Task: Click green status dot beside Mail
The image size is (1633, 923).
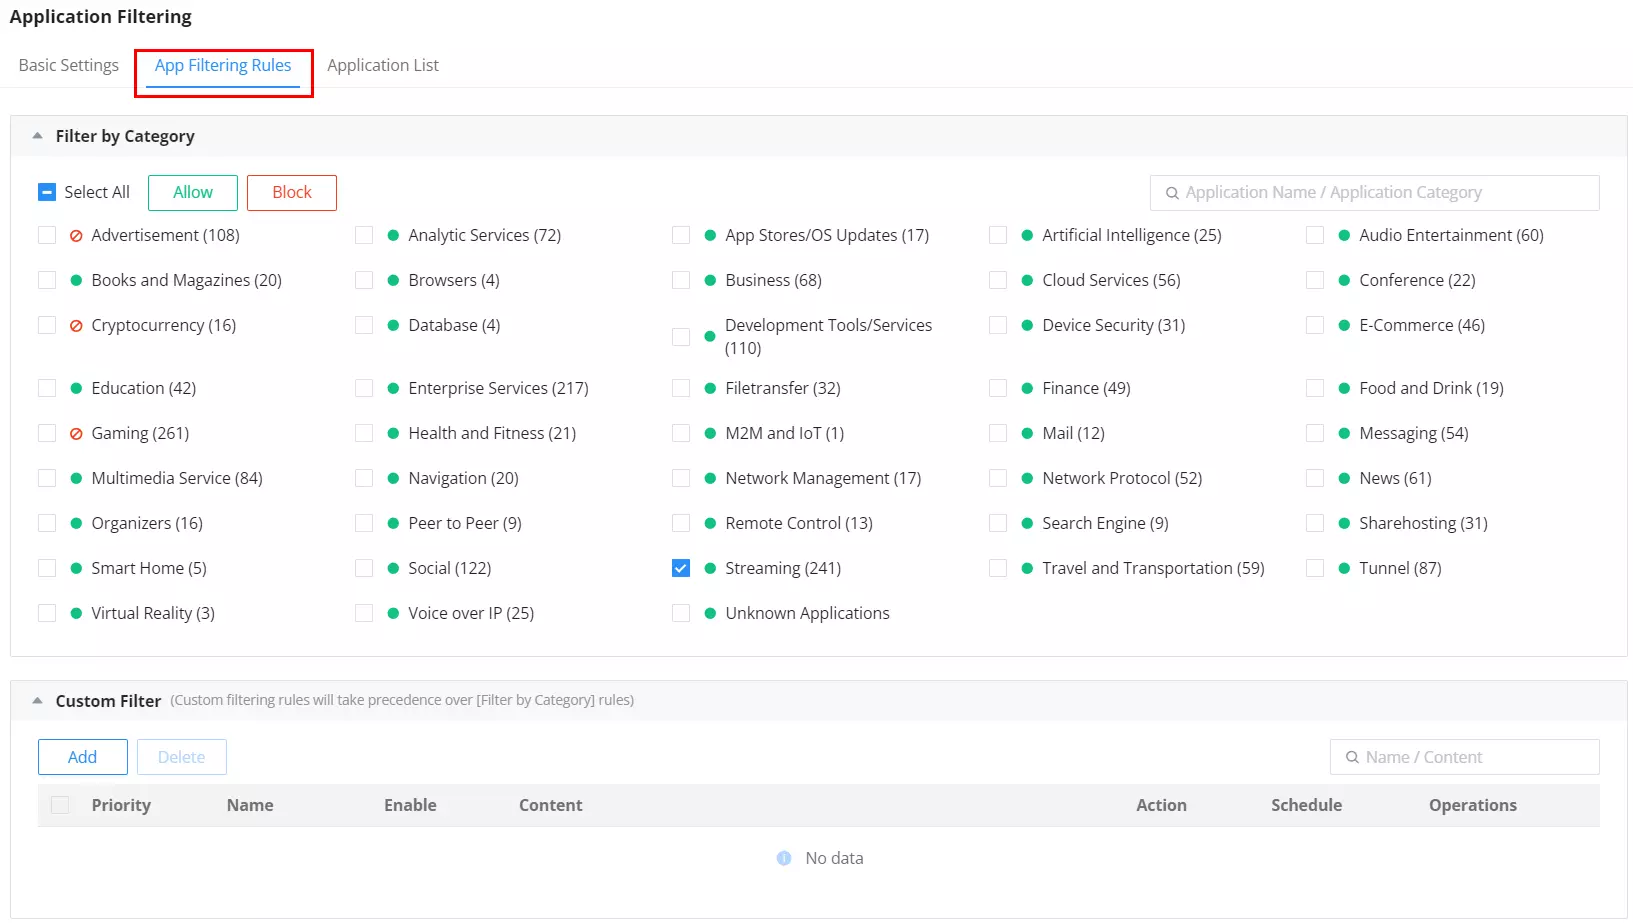Action: point(1027,434)
